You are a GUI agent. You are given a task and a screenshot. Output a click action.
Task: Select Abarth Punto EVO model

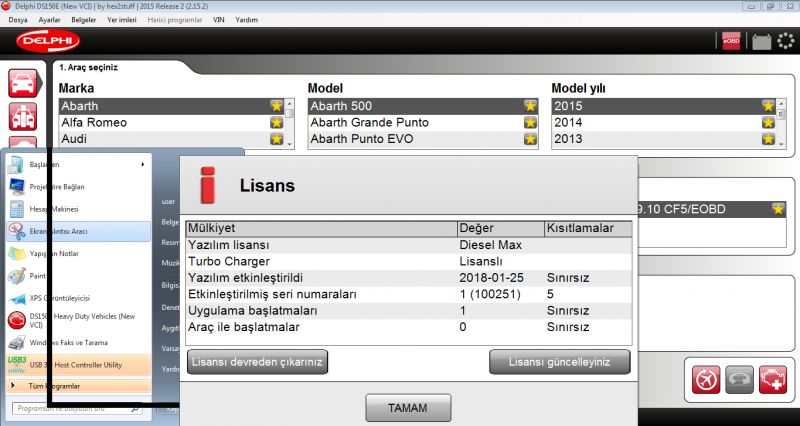click(423, 139)
